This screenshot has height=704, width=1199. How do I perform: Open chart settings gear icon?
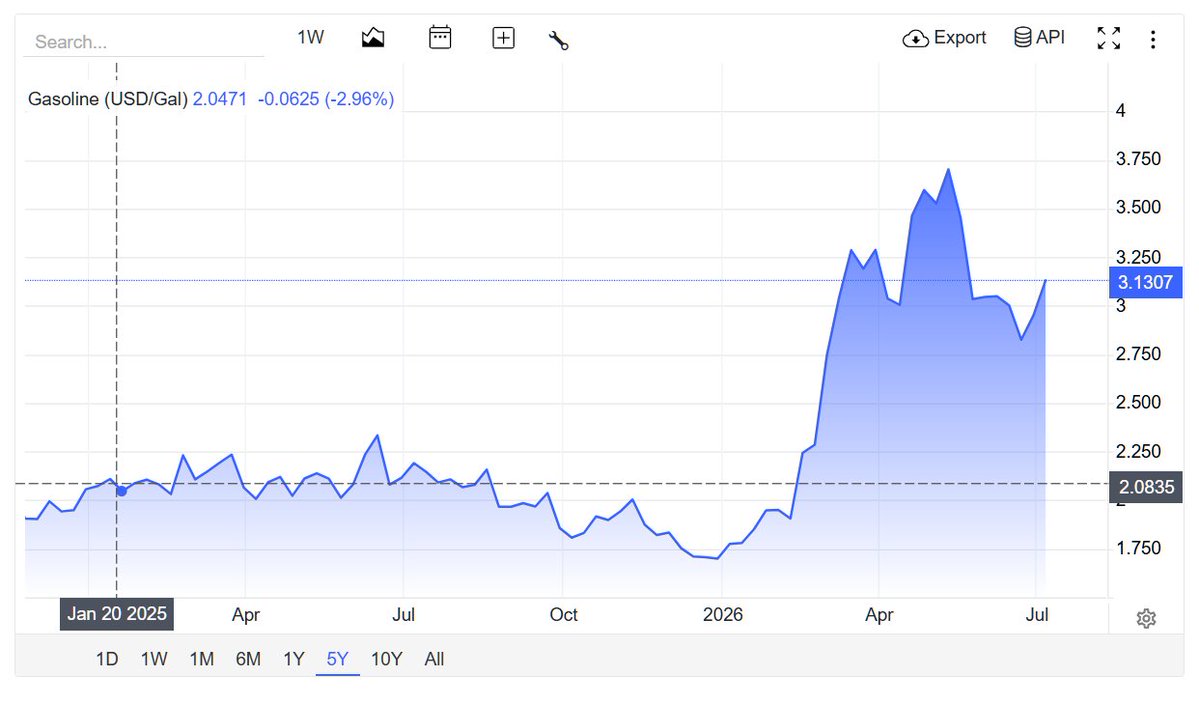tap(1145, 618)
